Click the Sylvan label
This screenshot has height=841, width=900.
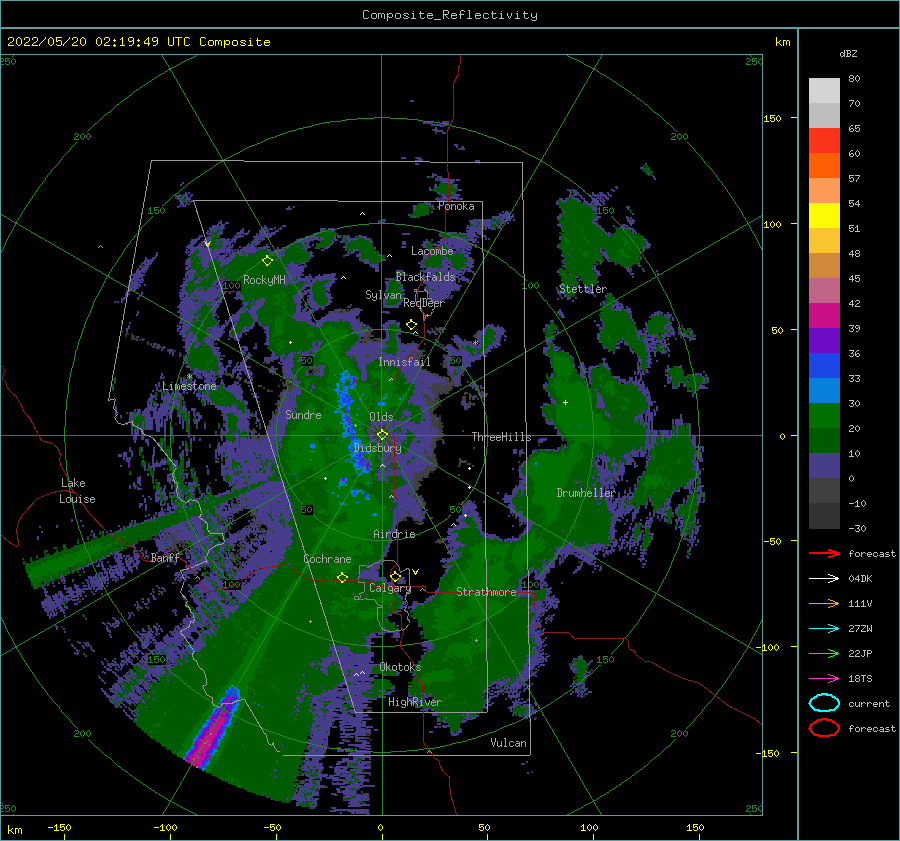(383, 295)
